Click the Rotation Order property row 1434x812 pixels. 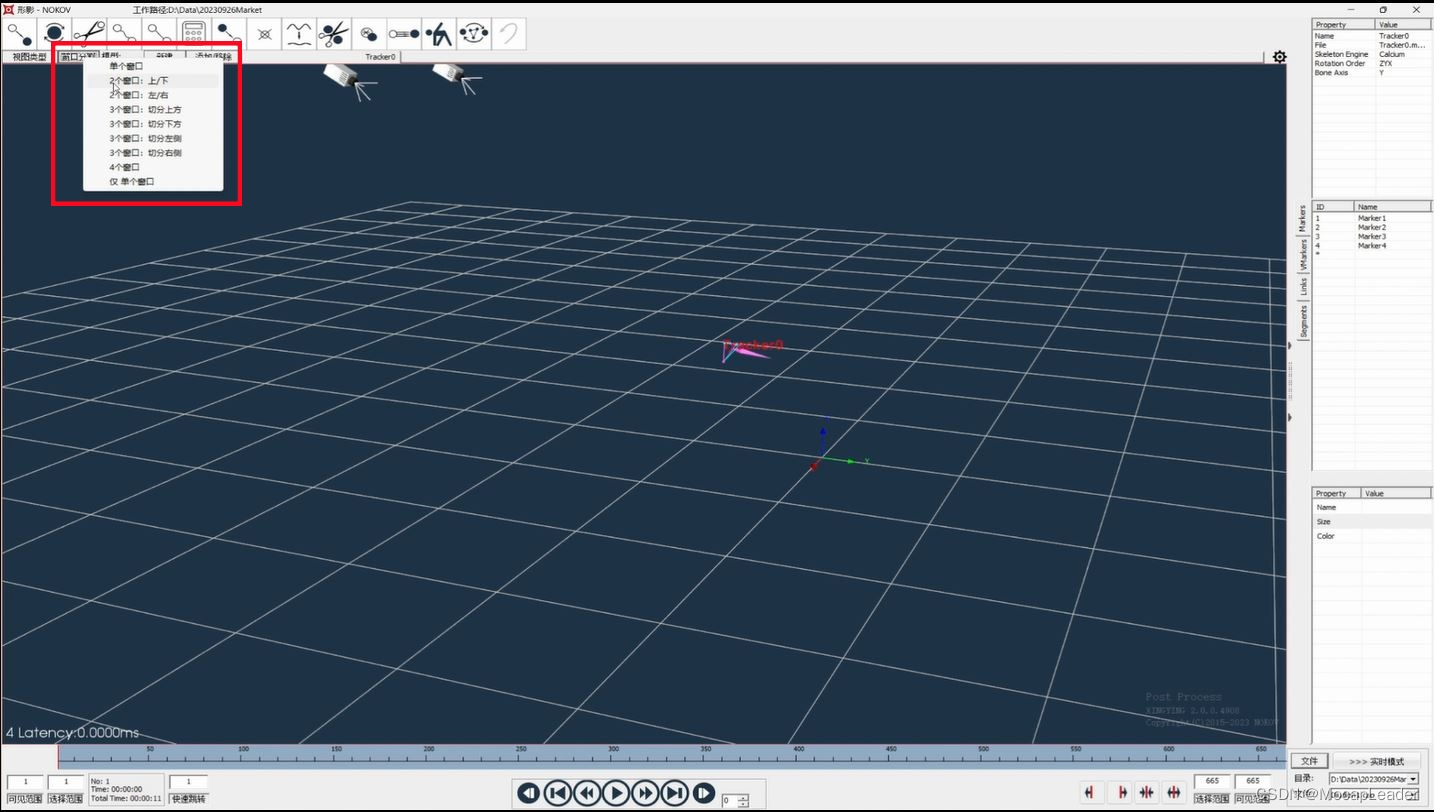coord(1372,63)
